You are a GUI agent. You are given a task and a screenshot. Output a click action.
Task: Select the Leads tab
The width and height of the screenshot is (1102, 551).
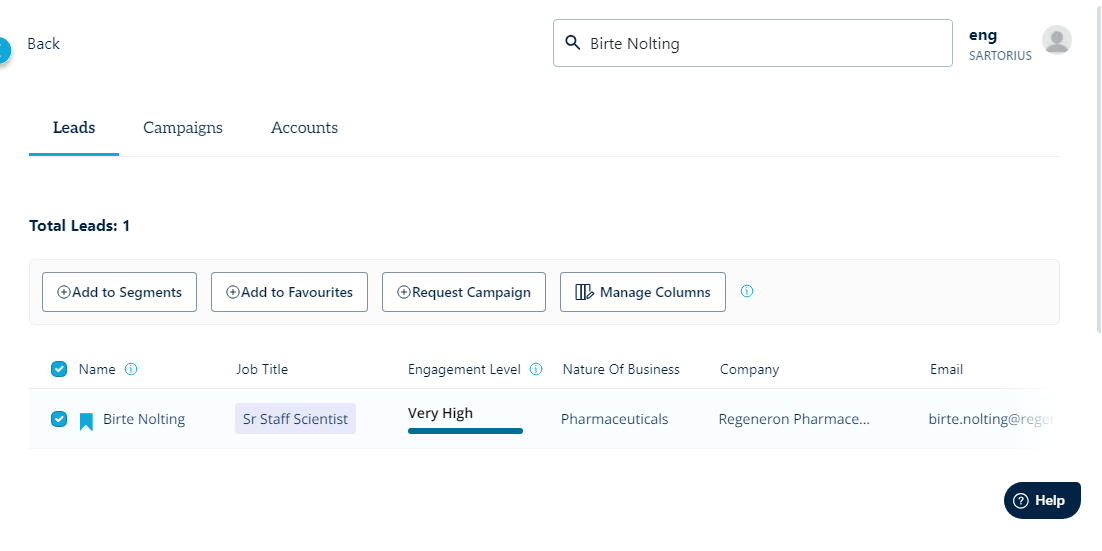click(x=74, y=128)
